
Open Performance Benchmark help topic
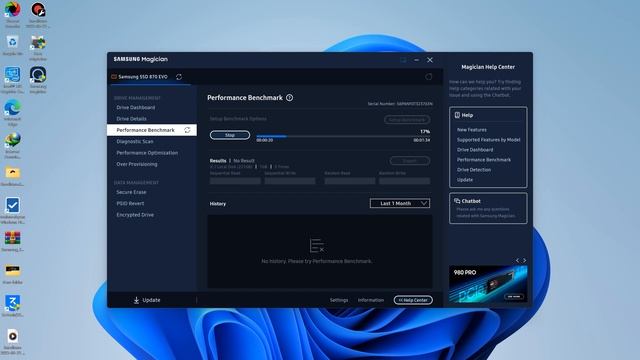(484, 160)
